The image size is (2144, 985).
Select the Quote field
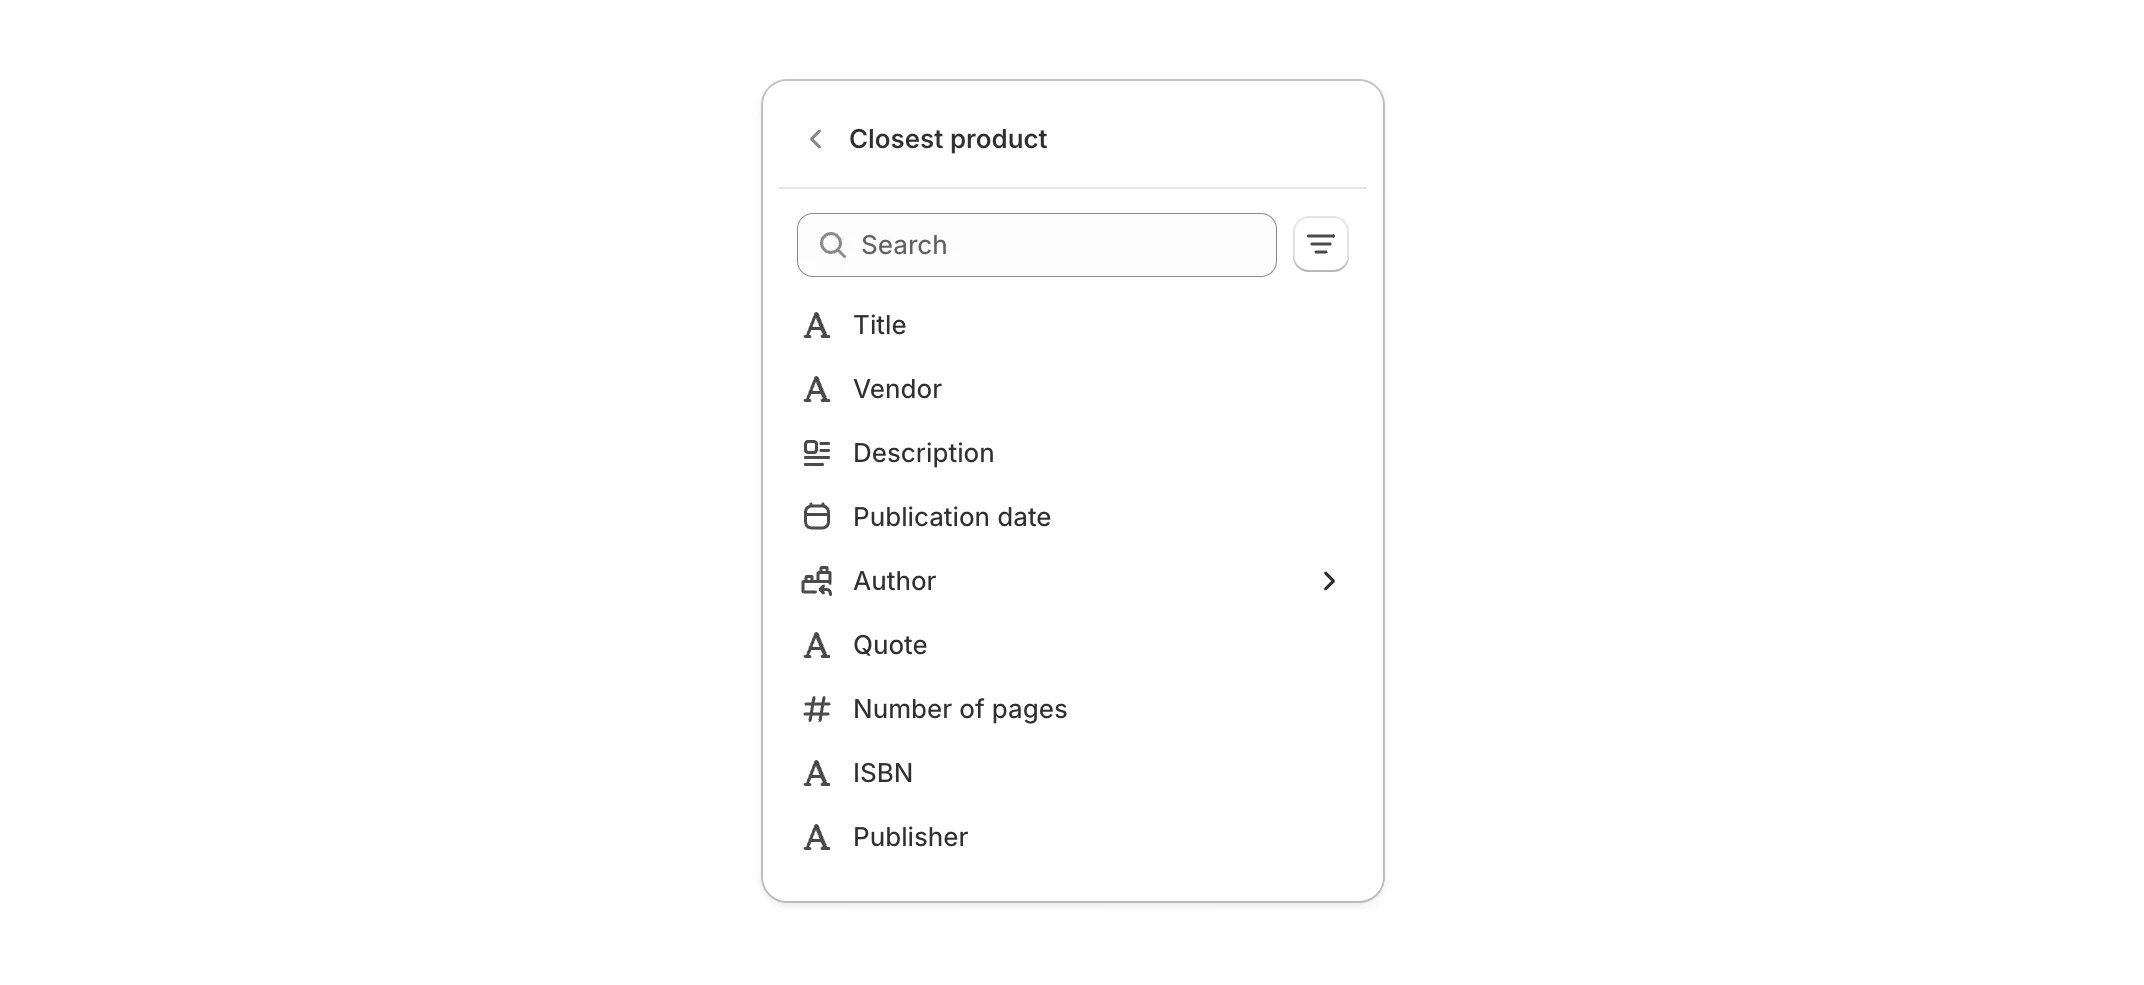(889, 645)
